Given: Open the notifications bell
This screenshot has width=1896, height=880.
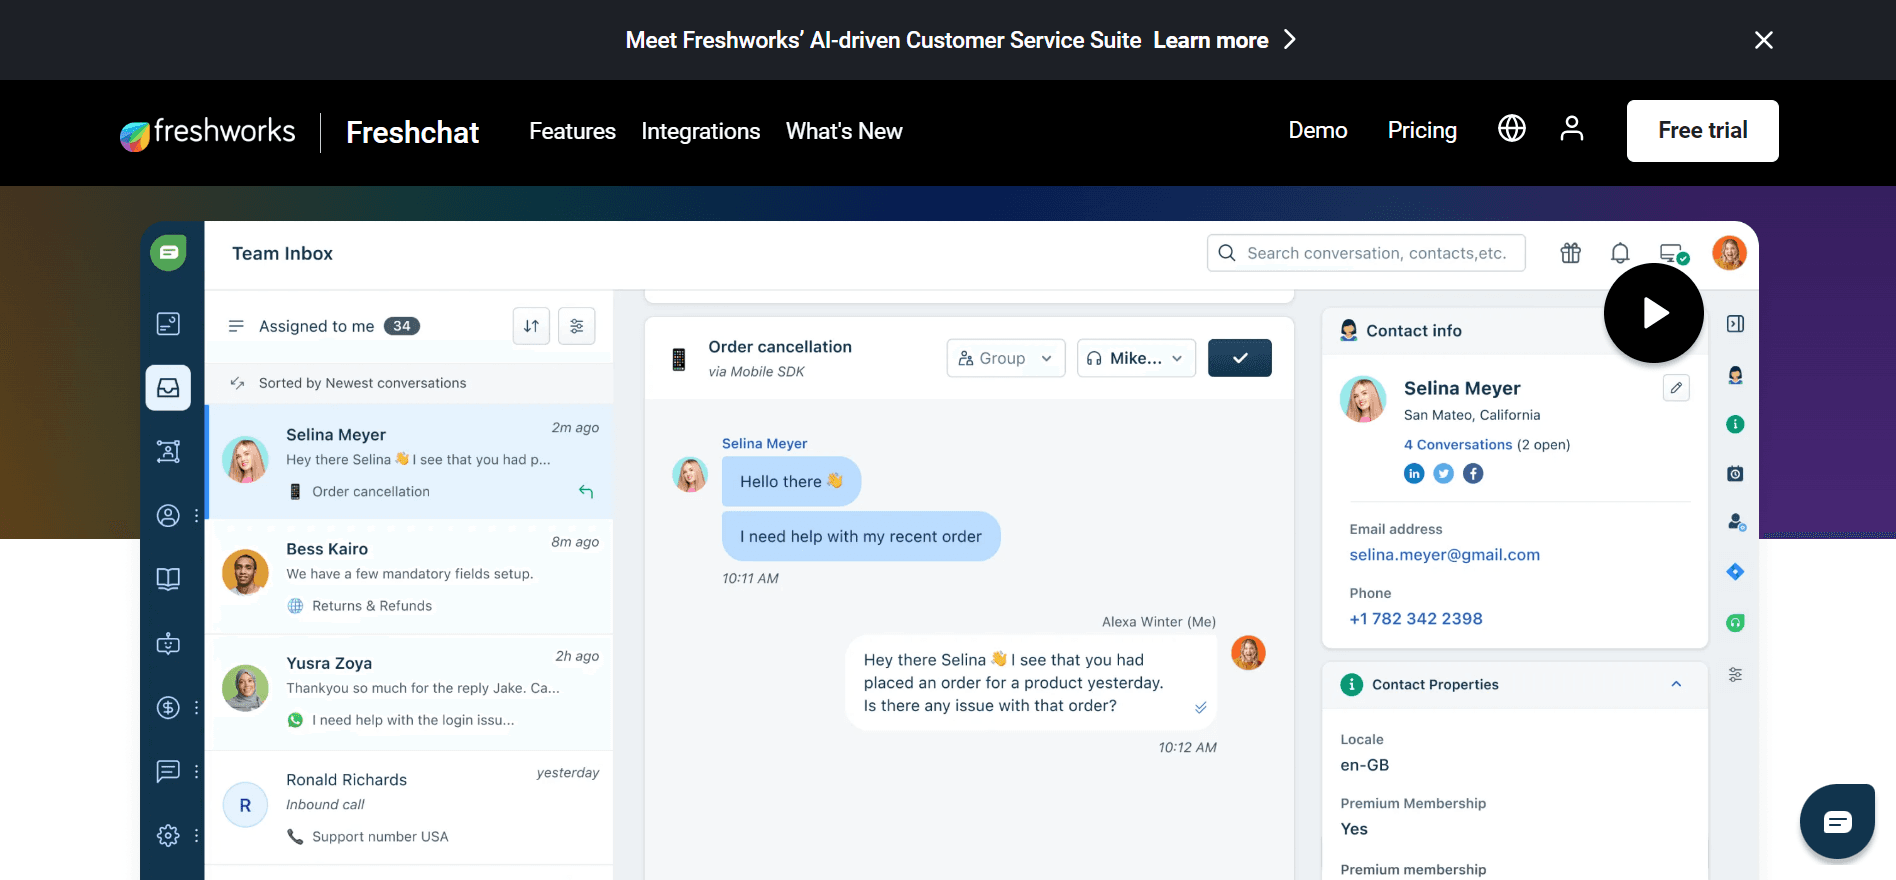Looking at the screenshot, I should (x=1620, y=253).
